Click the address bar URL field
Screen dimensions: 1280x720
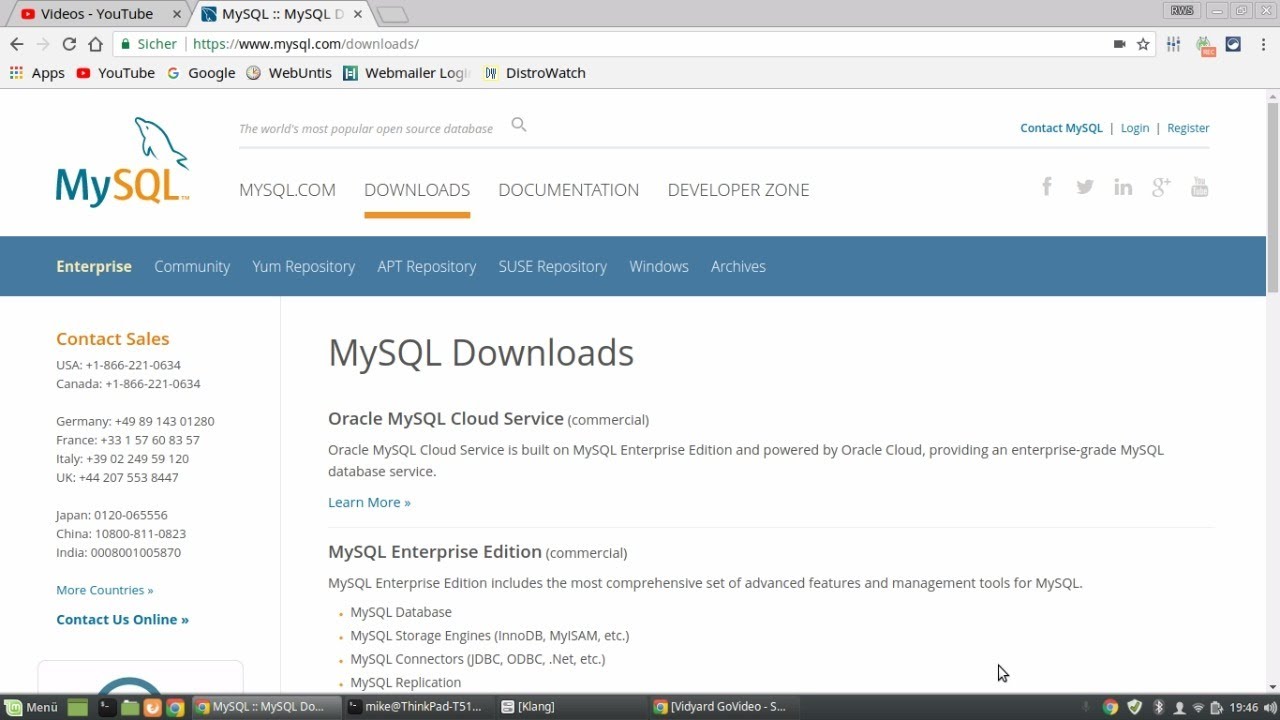(640, 44)
